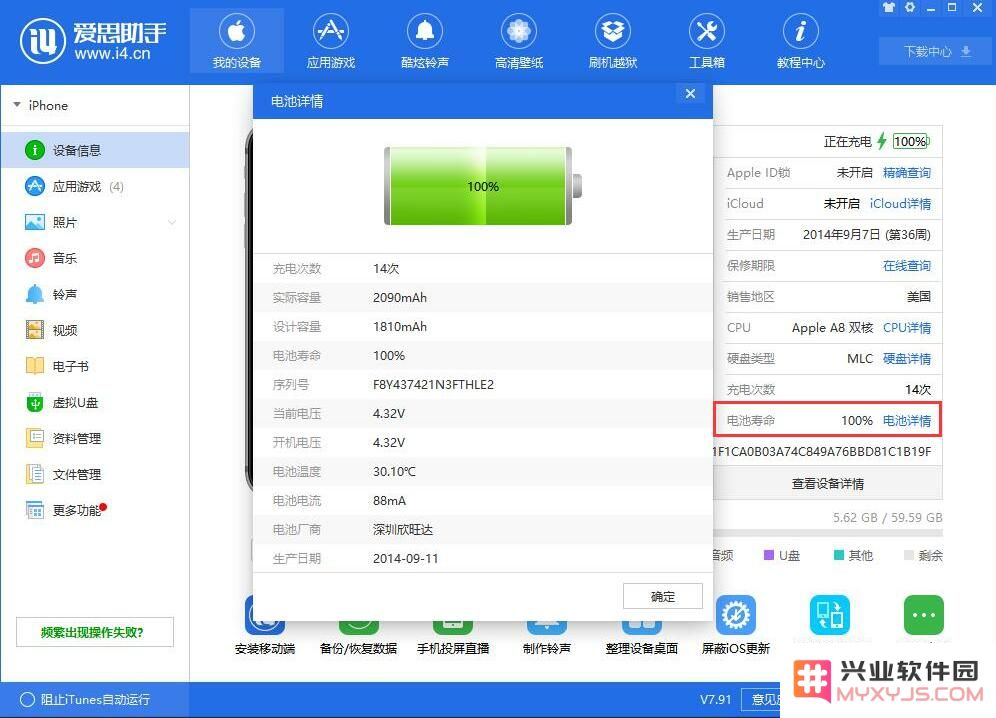Click version label V7.91
The image size is (996, 718).
coord(715,700)
